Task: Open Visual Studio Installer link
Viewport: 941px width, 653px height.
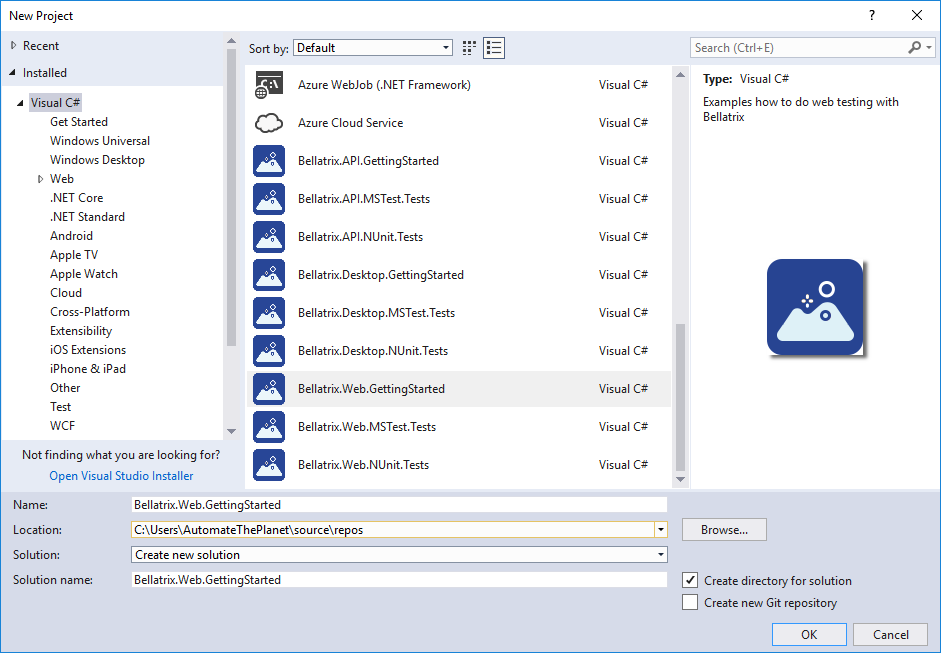Action: (121, 476)
